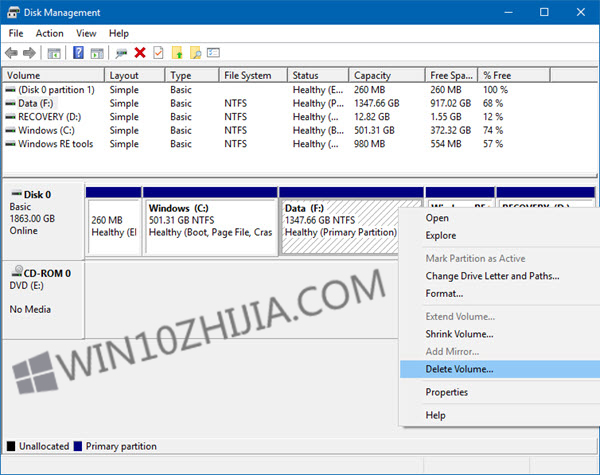The width and height of the screenshot is (600, 475).
Task: Sort by the Free Space column header
Action: pos(452,75)
